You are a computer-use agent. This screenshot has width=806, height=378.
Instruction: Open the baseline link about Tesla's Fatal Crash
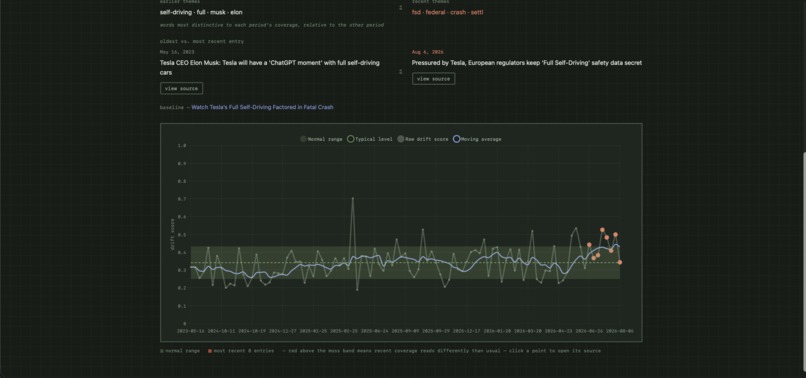(x=262, y=107)
